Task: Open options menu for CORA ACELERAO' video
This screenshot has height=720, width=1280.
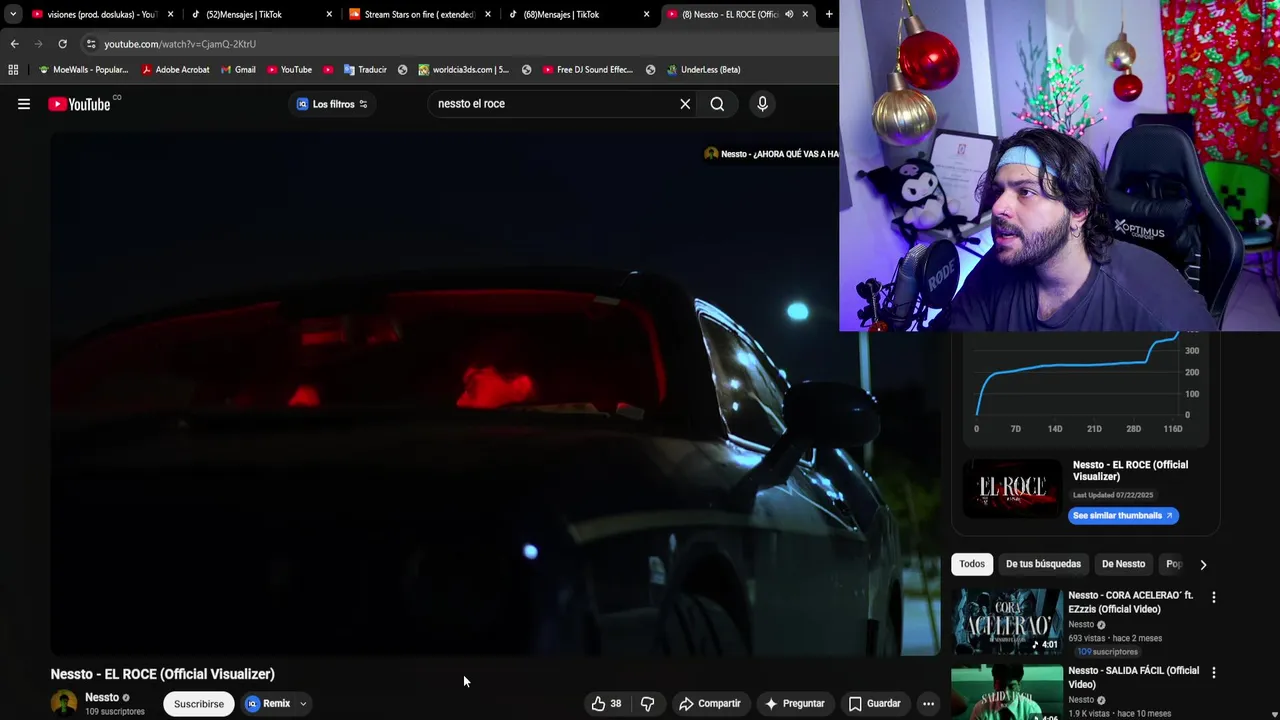Action: 1214,597
